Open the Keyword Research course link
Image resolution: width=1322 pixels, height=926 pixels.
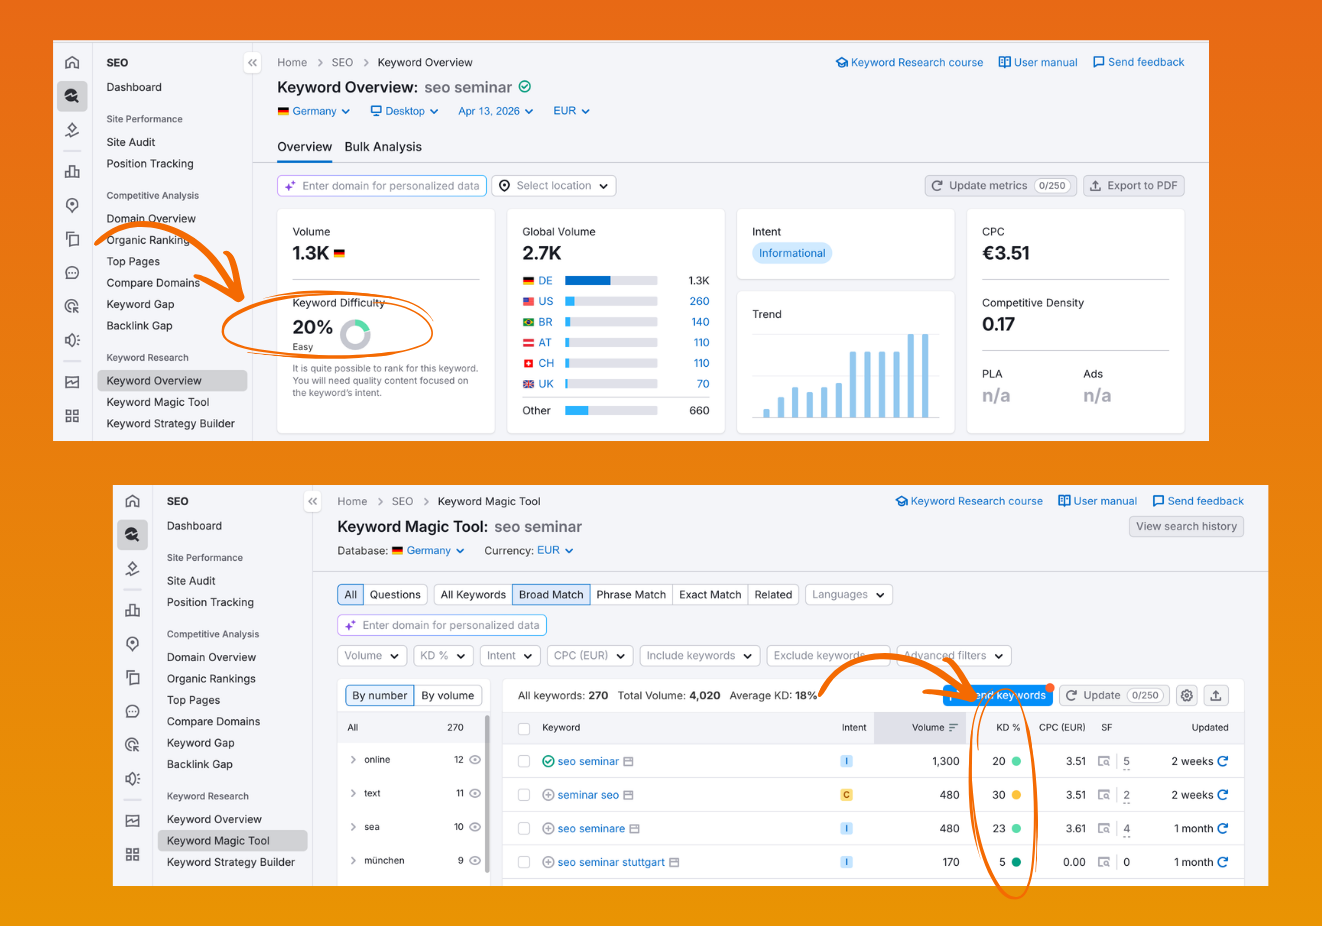click(909, 62)
